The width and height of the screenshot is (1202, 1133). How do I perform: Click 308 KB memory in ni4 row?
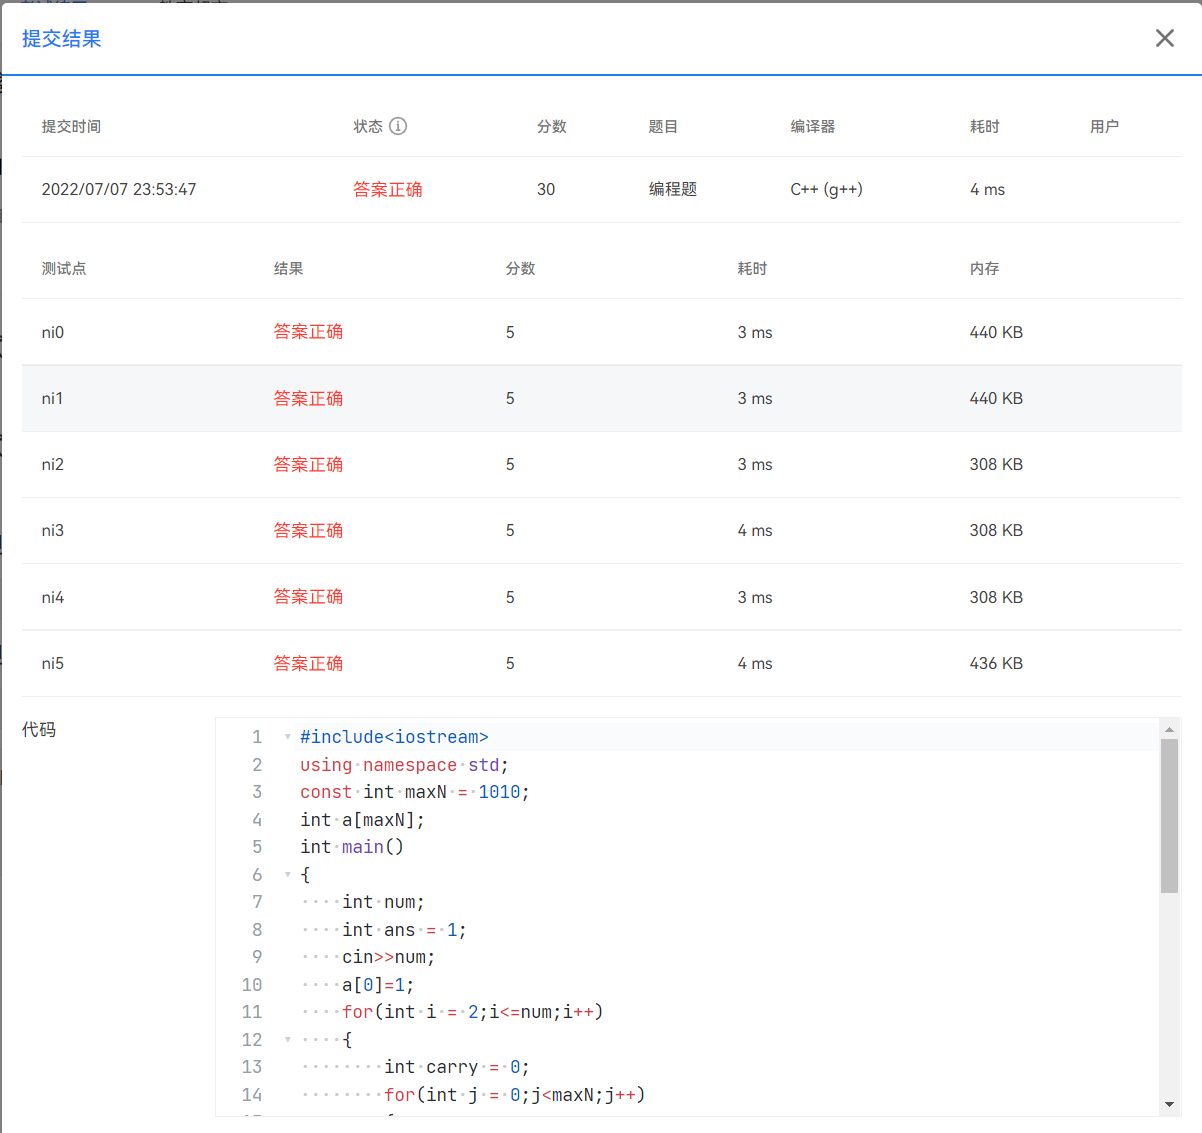(x=996, y=597)
